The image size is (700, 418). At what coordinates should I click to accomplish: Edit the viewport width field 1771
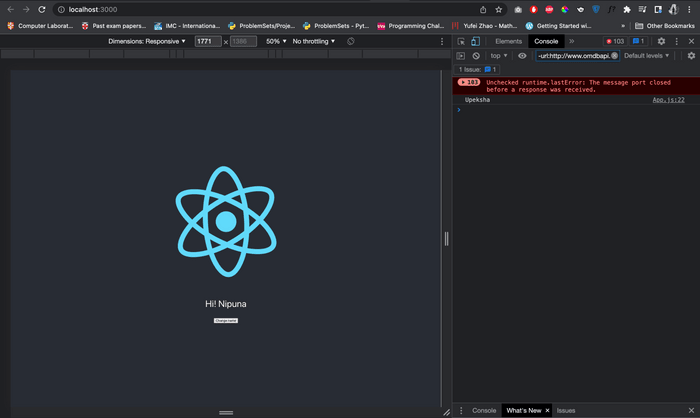(x=208, y=41)
